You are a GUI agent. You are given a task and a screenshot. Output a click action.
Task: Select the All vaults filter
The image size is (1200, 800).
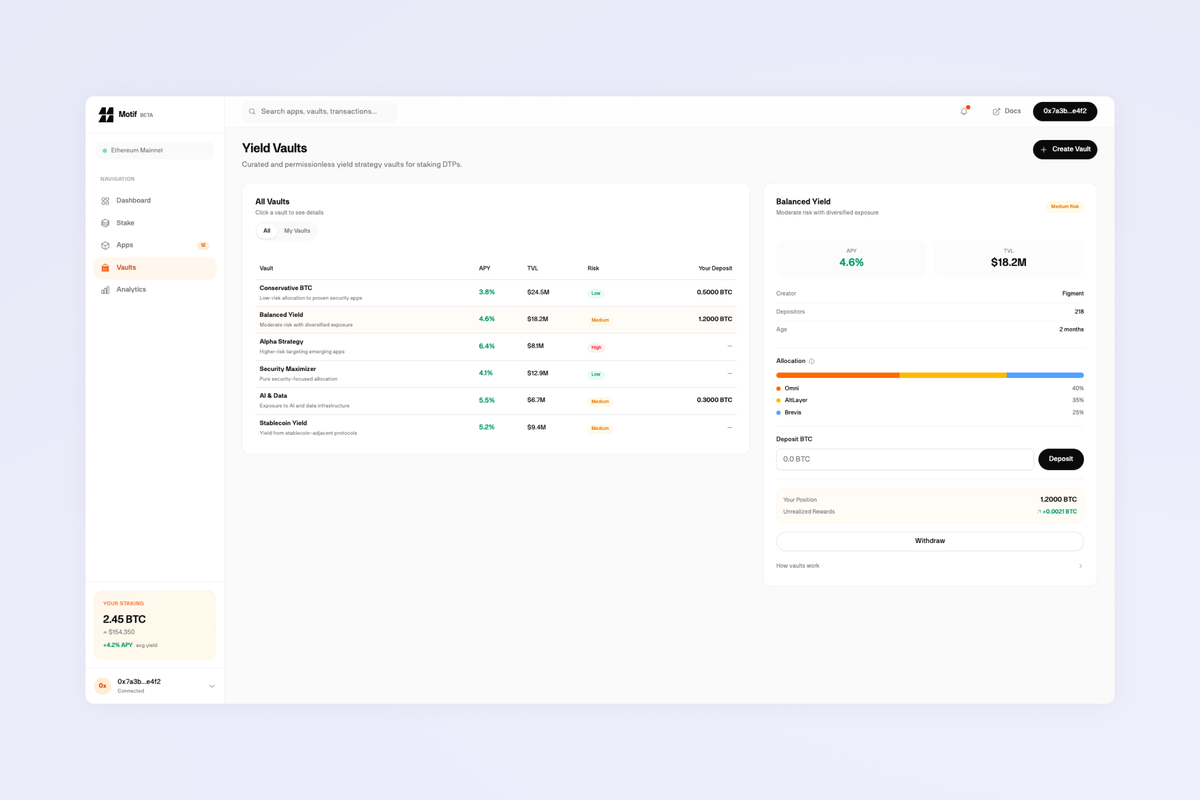point(267,230)
